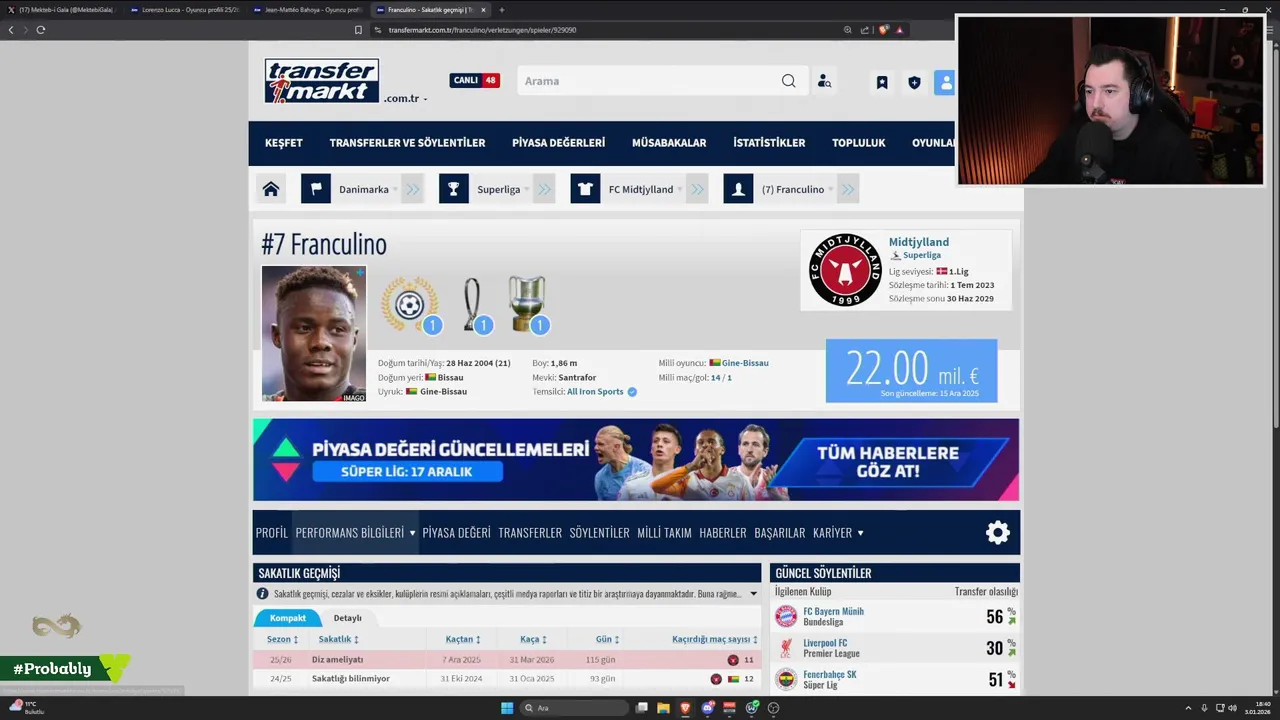Viewport: 1280px width, 720px height.
Task: Click the Bayern Münih club logo
Action: pyautogui.click(x=786, y=616)
